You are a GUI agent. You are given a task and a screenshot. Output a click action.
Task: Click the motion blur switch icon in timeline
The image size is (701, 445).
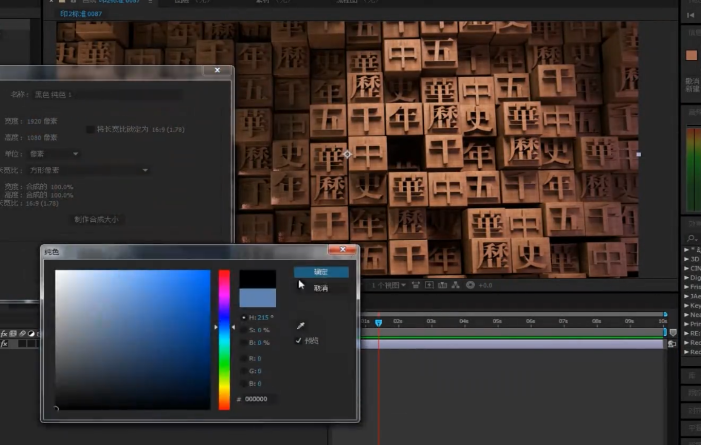coord(22,334)
